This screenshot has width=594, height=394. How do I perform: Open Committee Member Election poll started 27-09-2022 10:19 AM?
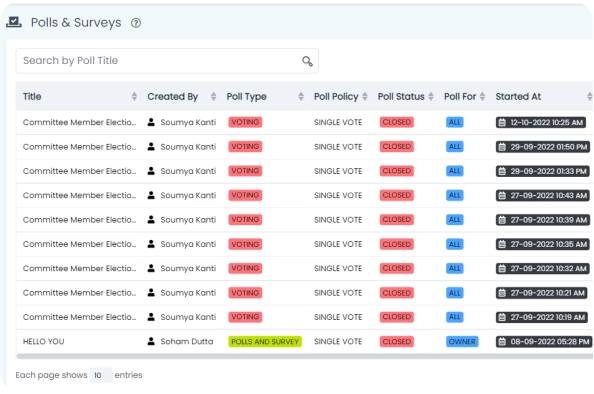[79, 317]
